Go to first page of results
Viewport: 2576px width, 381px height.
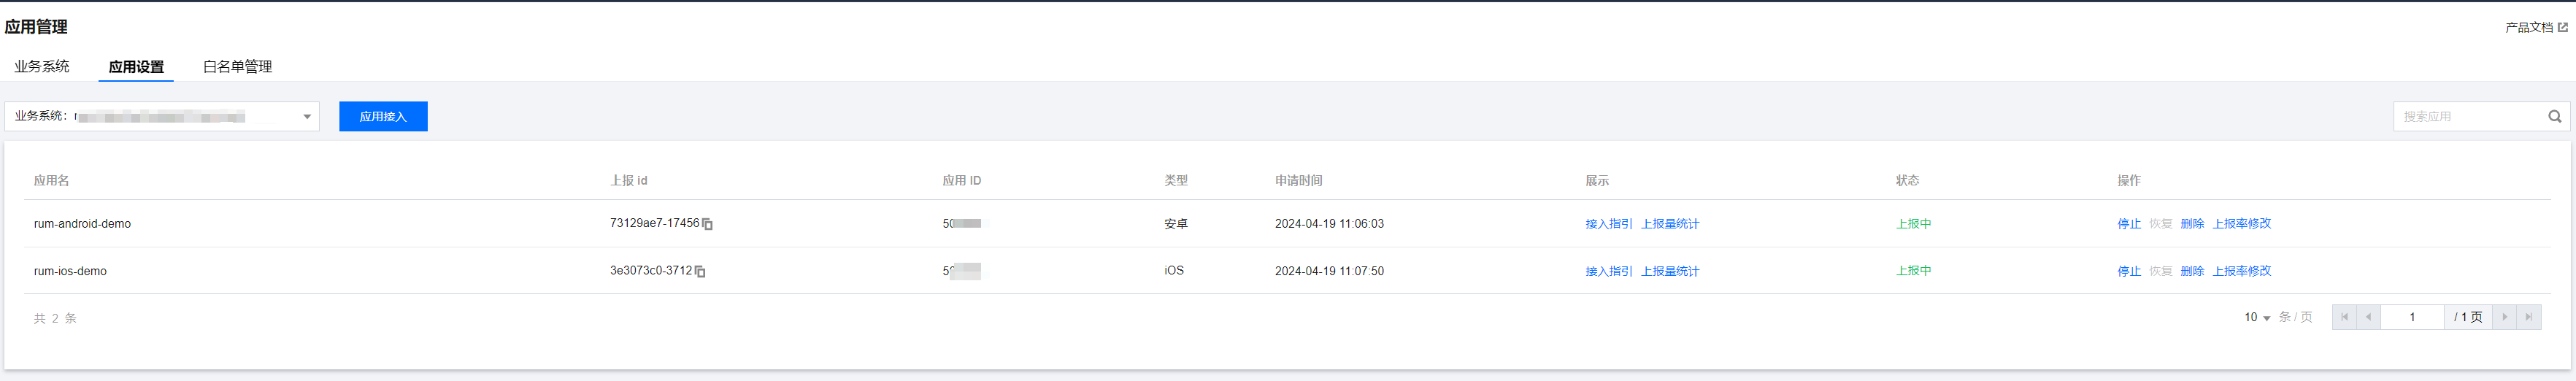(x=2344, y=317)
